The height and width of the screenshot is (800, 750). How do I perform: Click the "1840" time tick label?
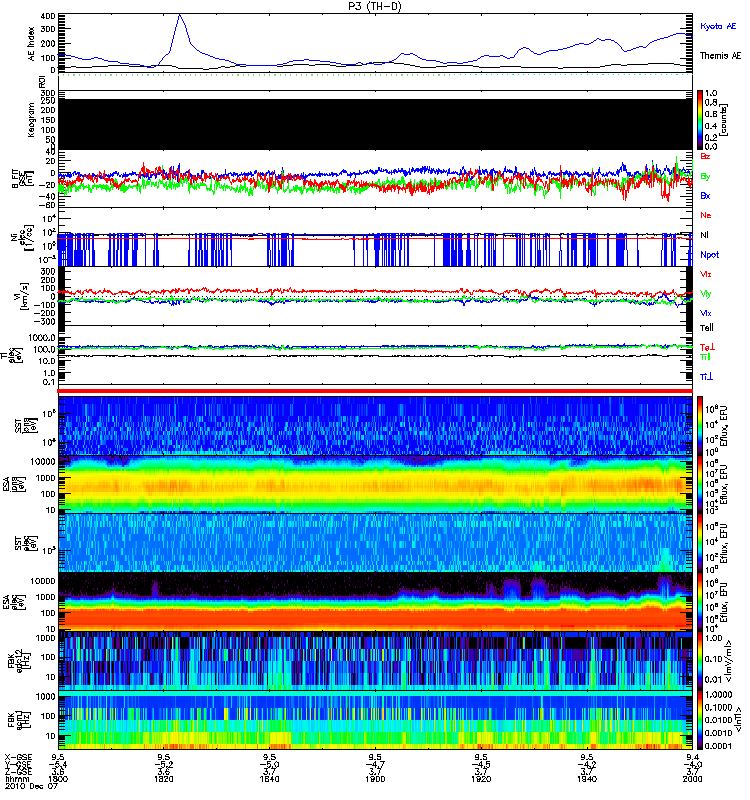tap(269, 779)
